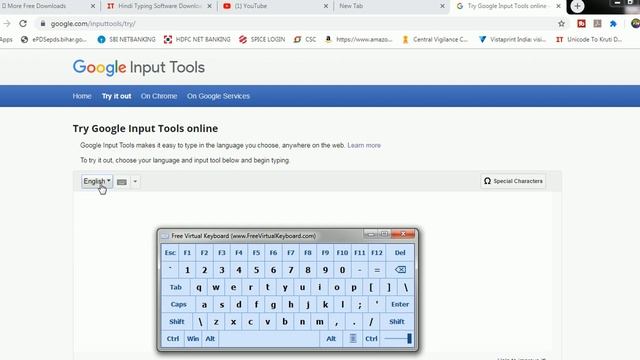The width and height of the screenshot is (640, 360).
Task: Toggle Win key on virtual keyboard
Action: pos(193,338)
